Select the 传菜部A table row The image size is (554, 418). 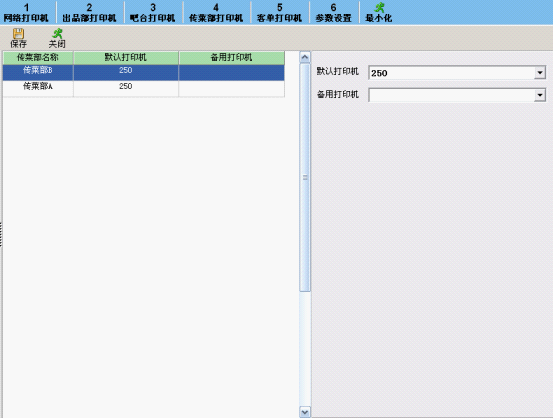pyautogui.click(x=143, y=88)
